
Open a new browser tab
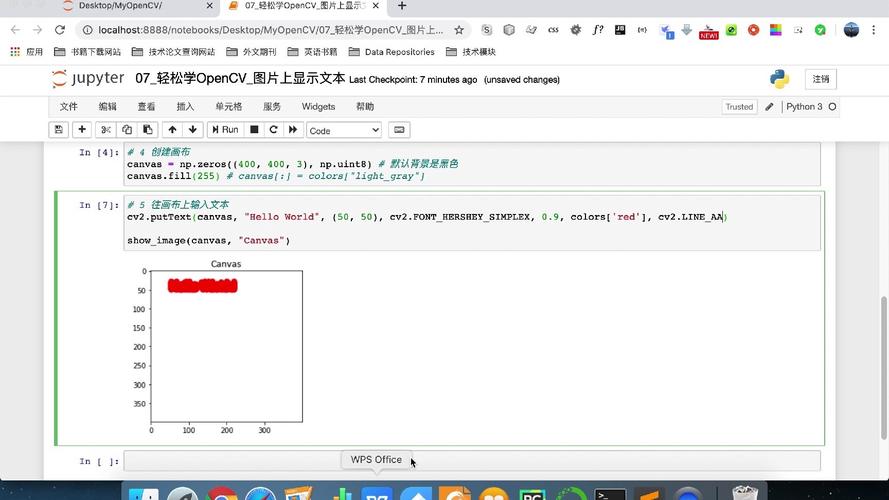(402, 6)
